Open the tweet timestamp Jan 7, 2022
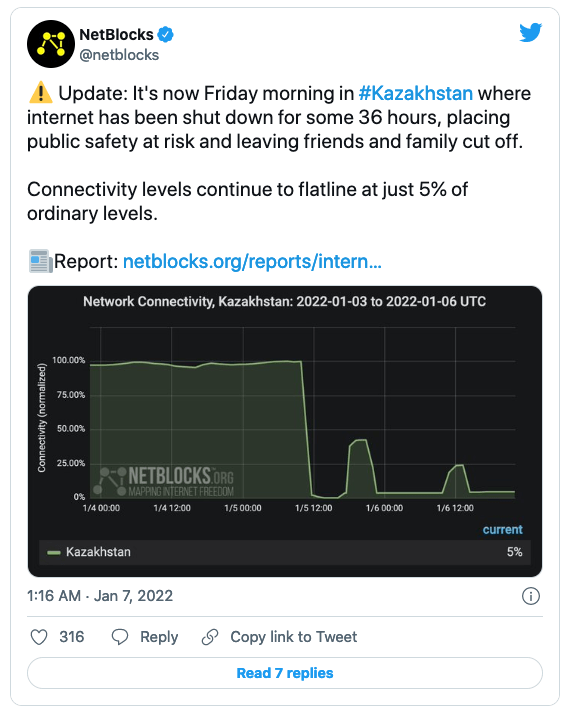The image size is (569, 716). point(100,596)
